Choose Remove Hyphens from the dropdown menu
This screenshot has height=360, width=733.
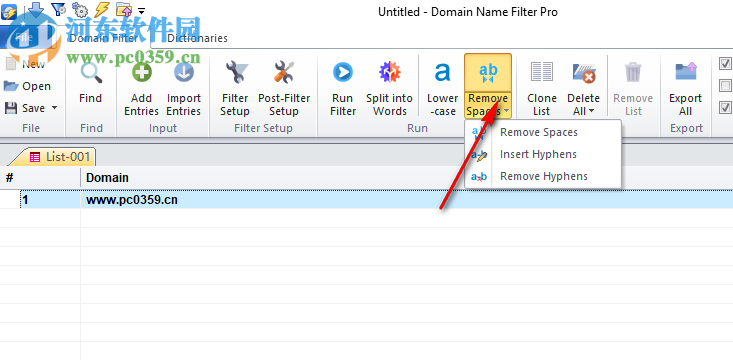543,176
